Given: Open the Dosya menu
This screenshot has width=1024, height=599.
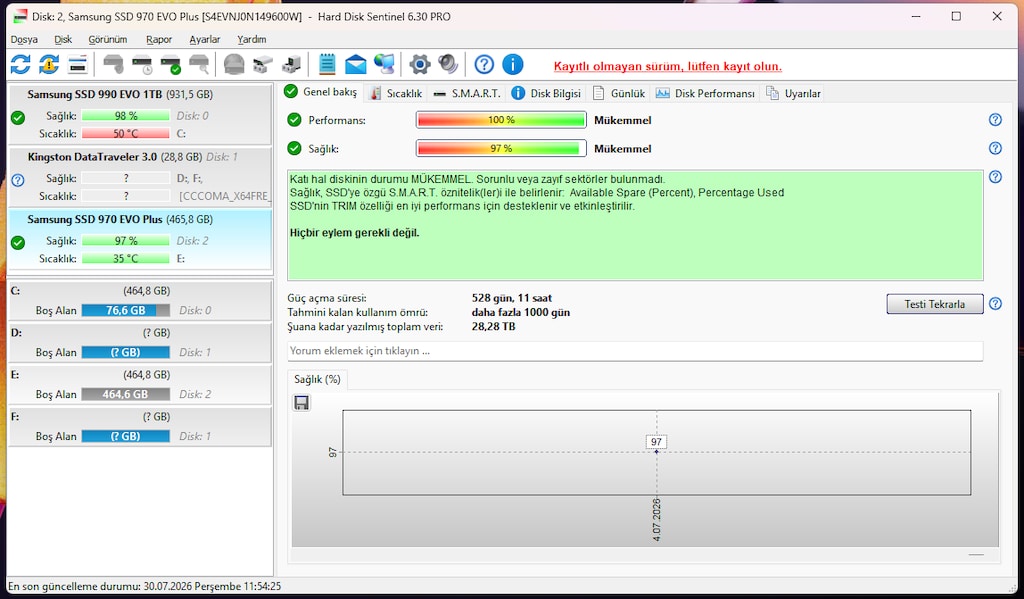Looking at the screenshot, I should tap(24, 39).
